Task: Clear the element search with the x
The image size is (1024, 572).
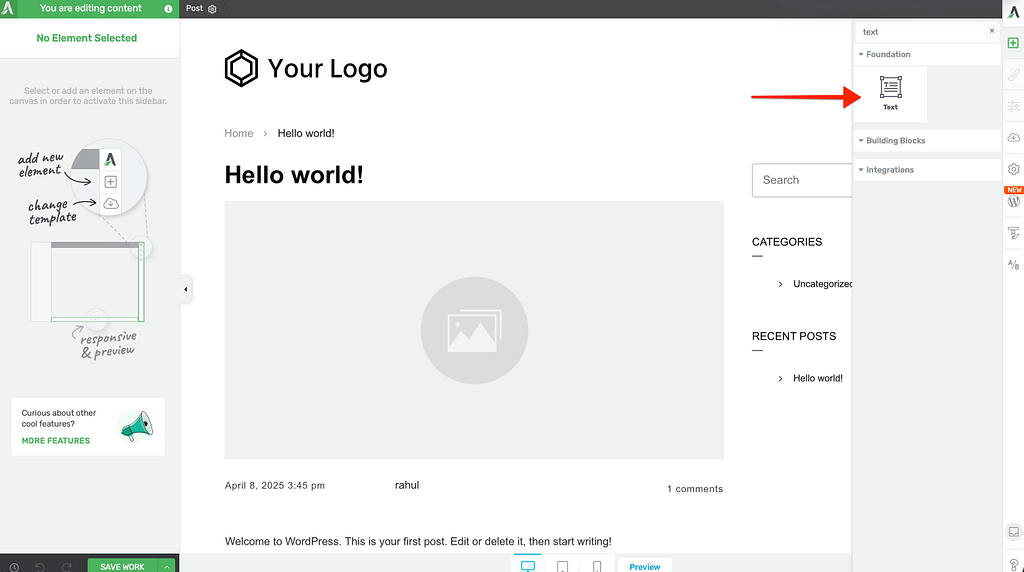Action: (x=992, y=31)
